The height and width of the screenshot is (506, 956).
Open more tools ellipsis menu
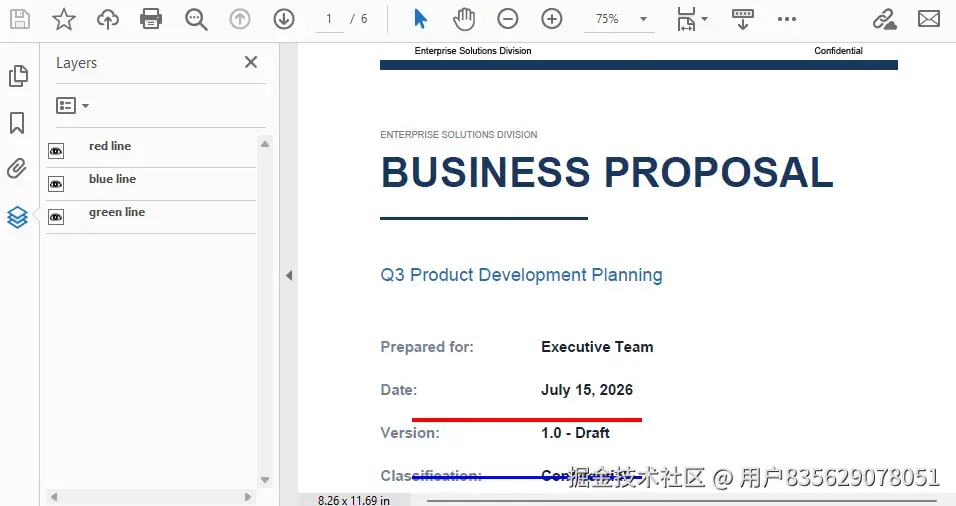(x=787, y=19)
